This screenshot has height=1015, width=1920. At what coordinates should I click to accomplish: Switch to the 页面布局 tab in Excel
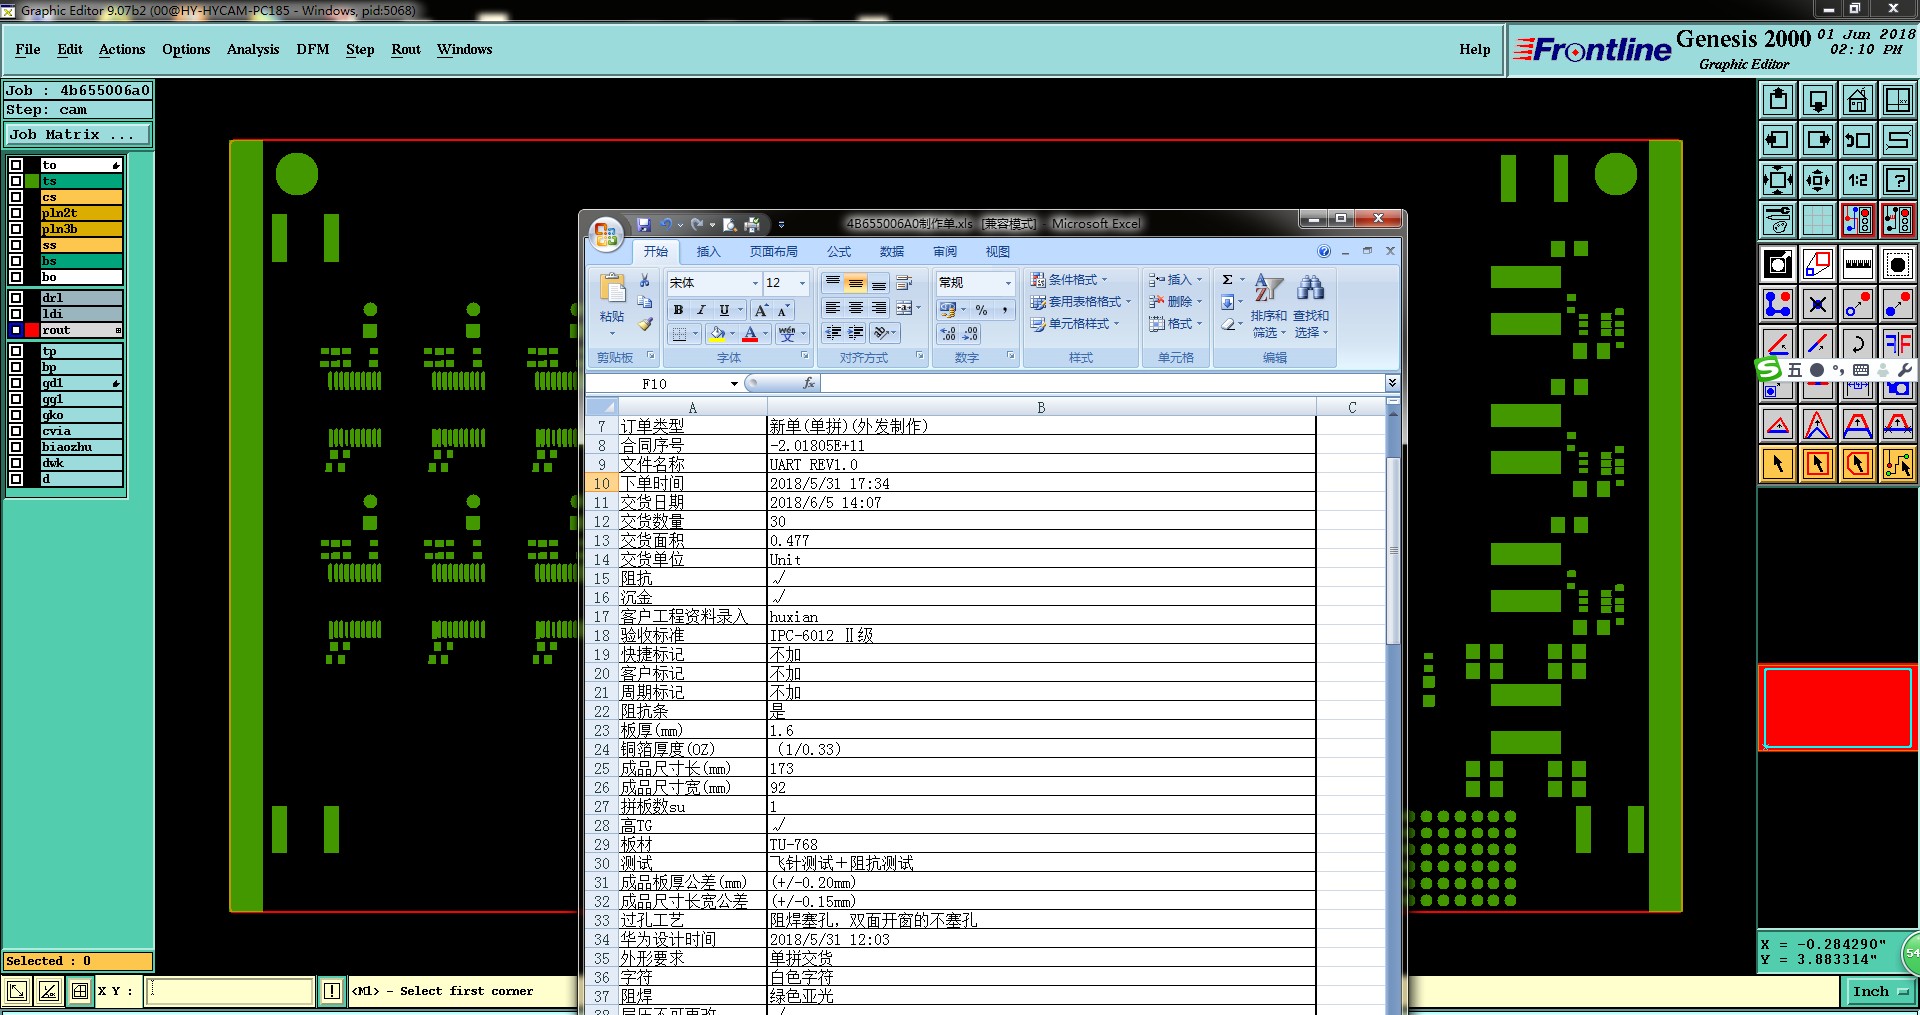(x=774, y=252)
